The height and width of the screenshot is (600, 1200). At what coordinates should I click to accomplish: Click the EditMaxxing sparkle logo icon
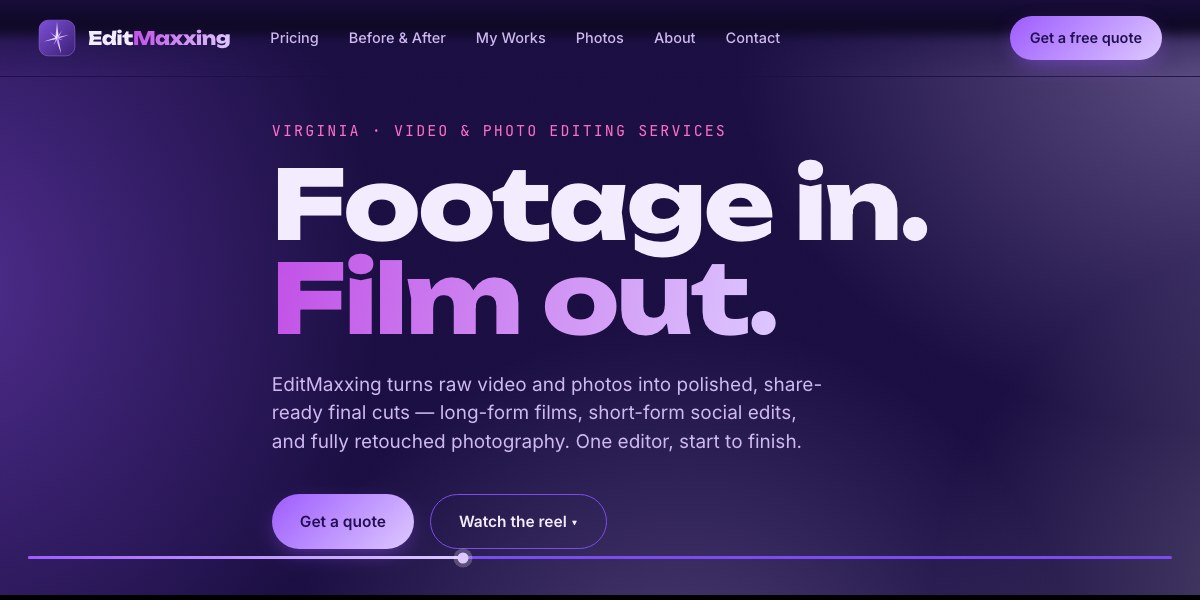pos(57,38)
